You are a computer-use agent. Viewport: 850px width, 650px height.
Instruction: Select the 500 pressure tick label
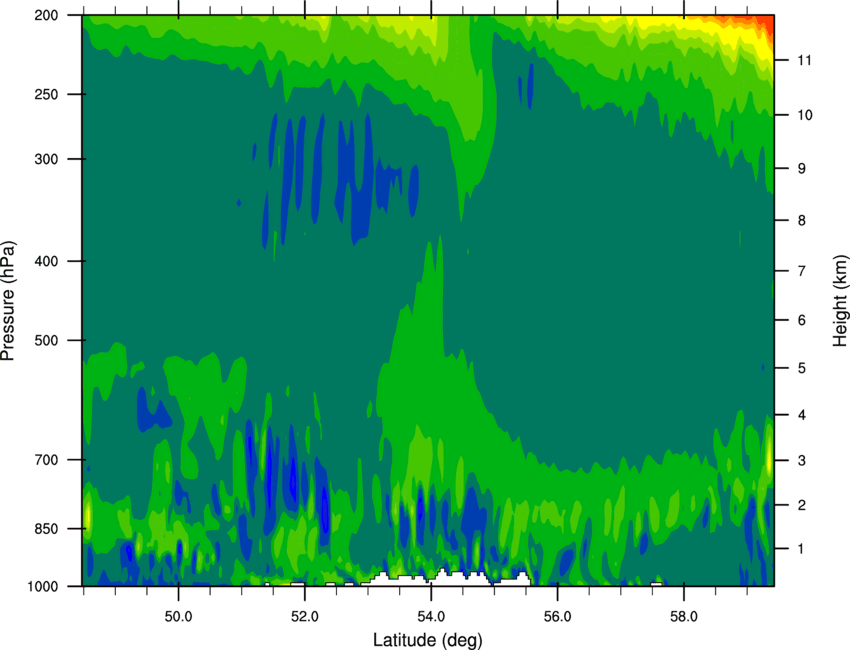[47, 340]
